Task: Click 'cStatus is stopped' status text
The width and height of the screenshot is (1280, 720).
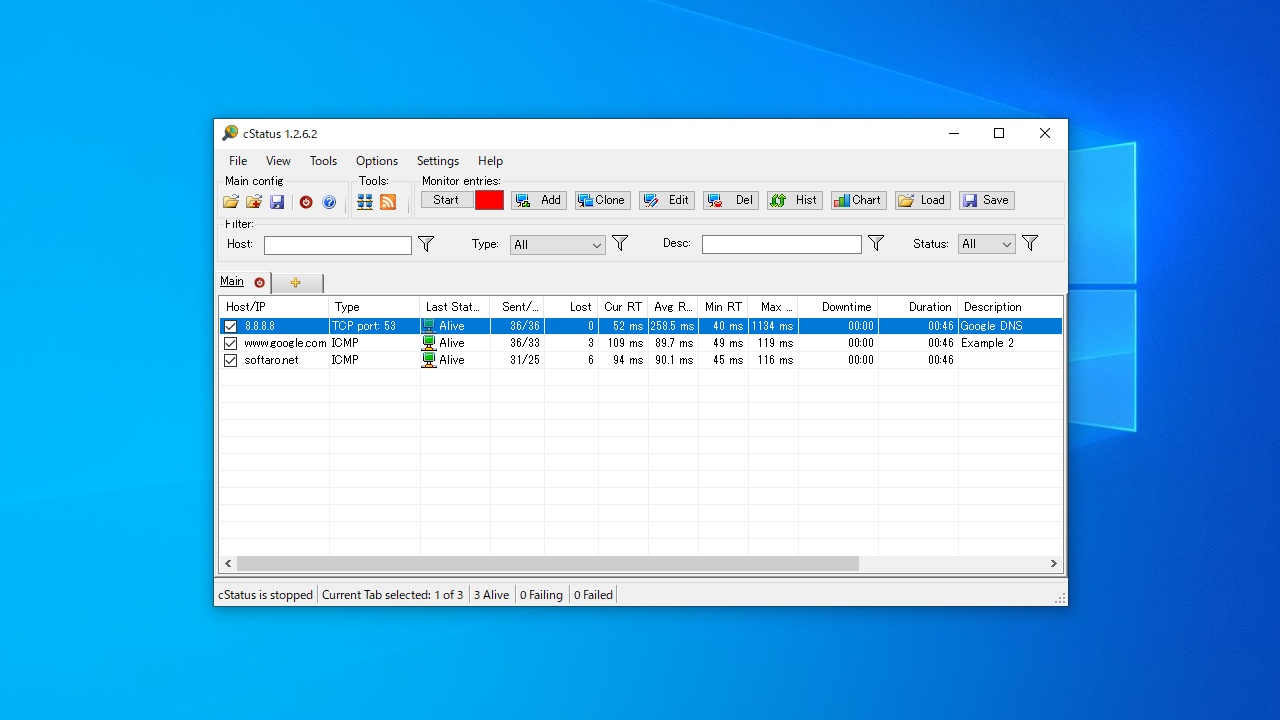Action: 265,595
